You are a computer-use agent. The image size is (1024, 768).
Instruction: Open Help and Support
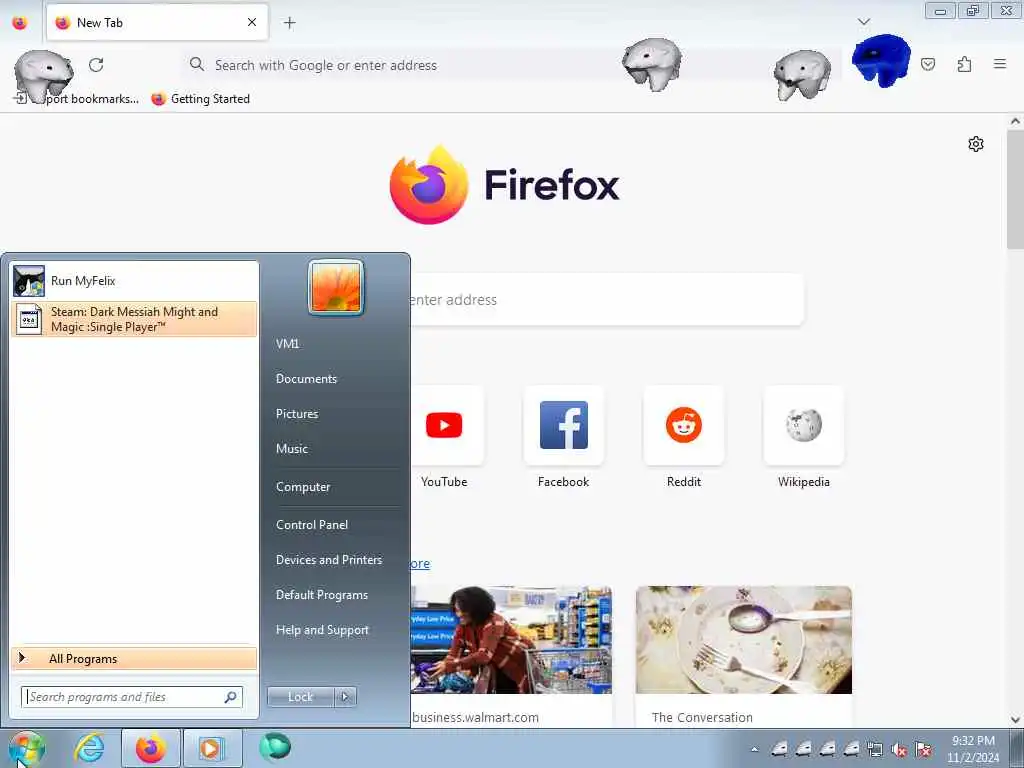(x=322, y=630)
